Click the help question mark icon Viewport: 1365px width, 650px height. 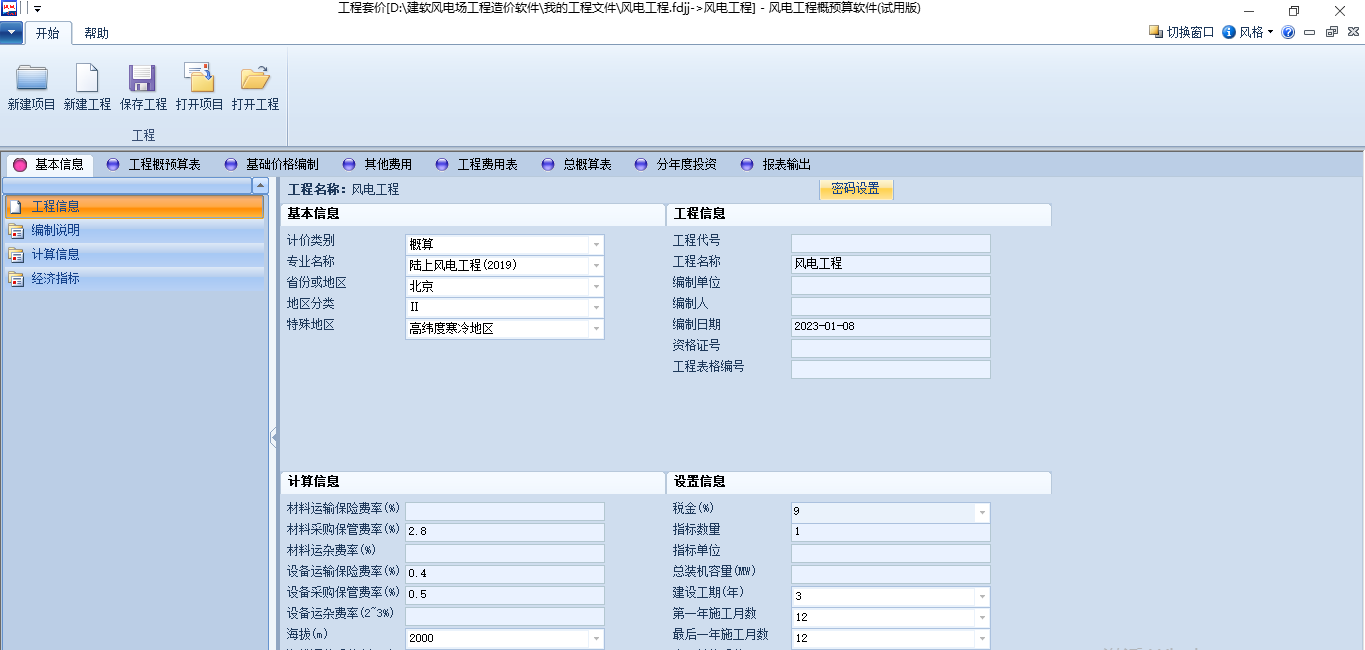(1289, 32)
